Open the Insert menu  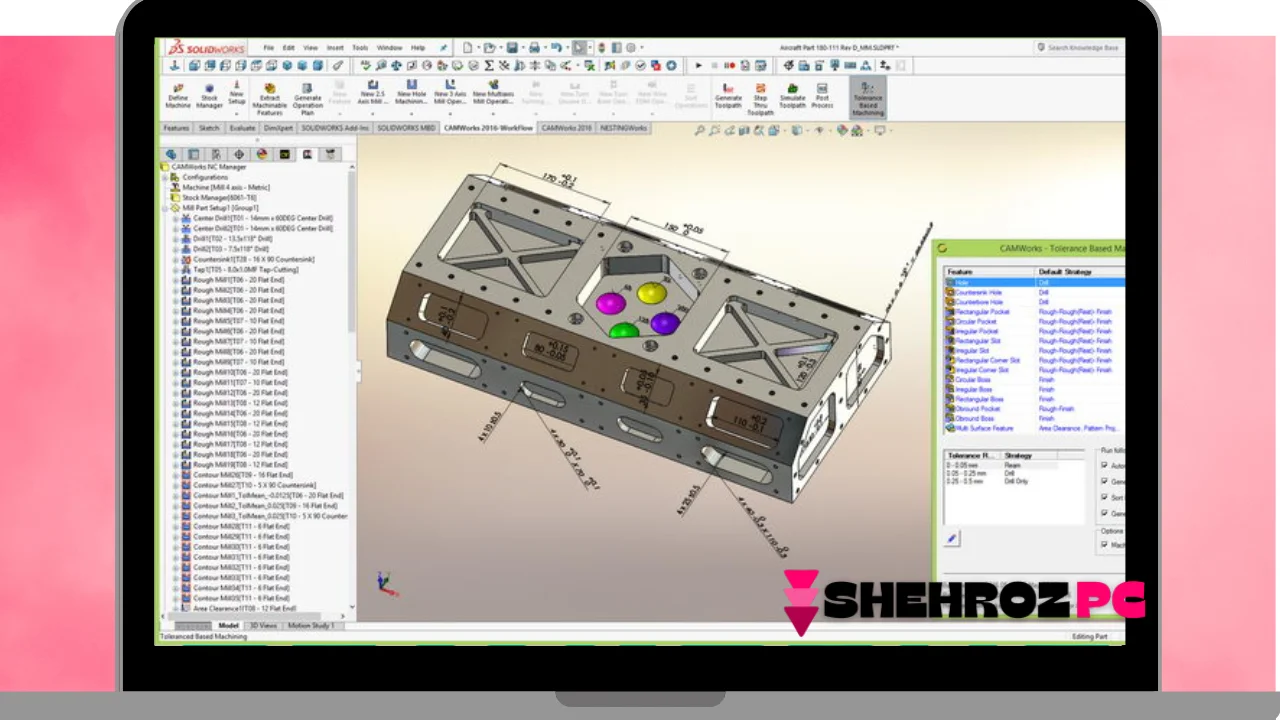[335, 47]
